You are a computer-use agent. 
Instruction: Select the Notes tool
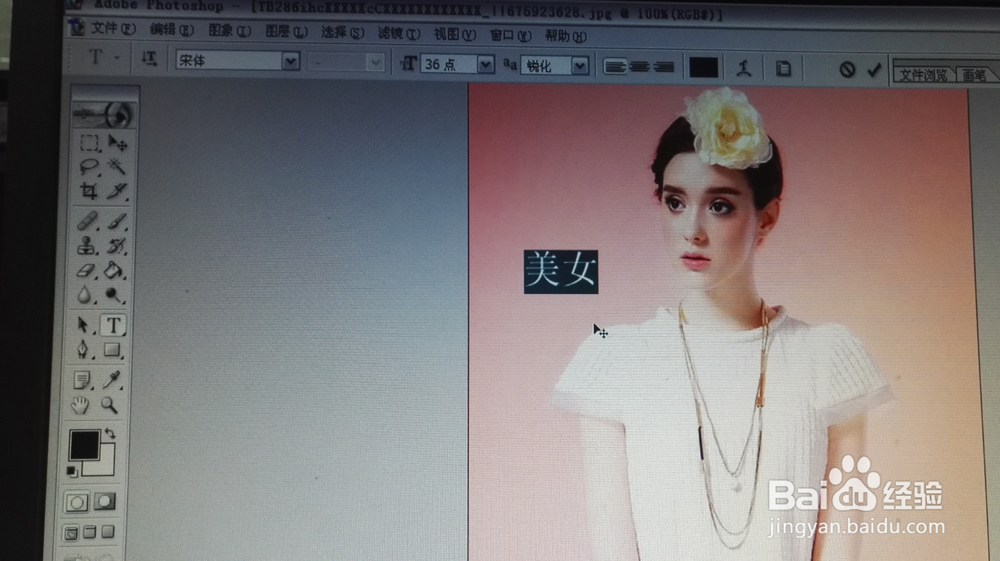click(82, 380)
